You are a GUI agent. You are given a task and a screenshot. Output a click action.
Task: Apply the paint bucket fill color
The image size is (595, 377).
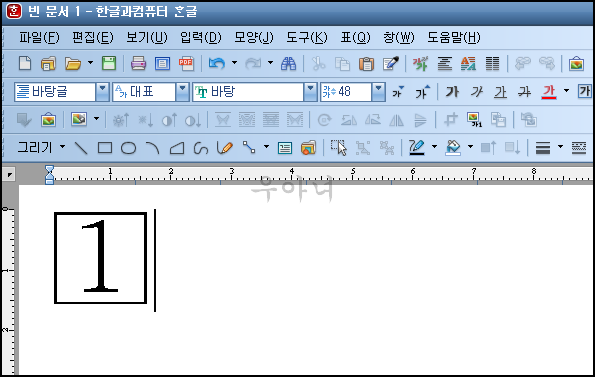pyautogui.click(x=453, y=148)
